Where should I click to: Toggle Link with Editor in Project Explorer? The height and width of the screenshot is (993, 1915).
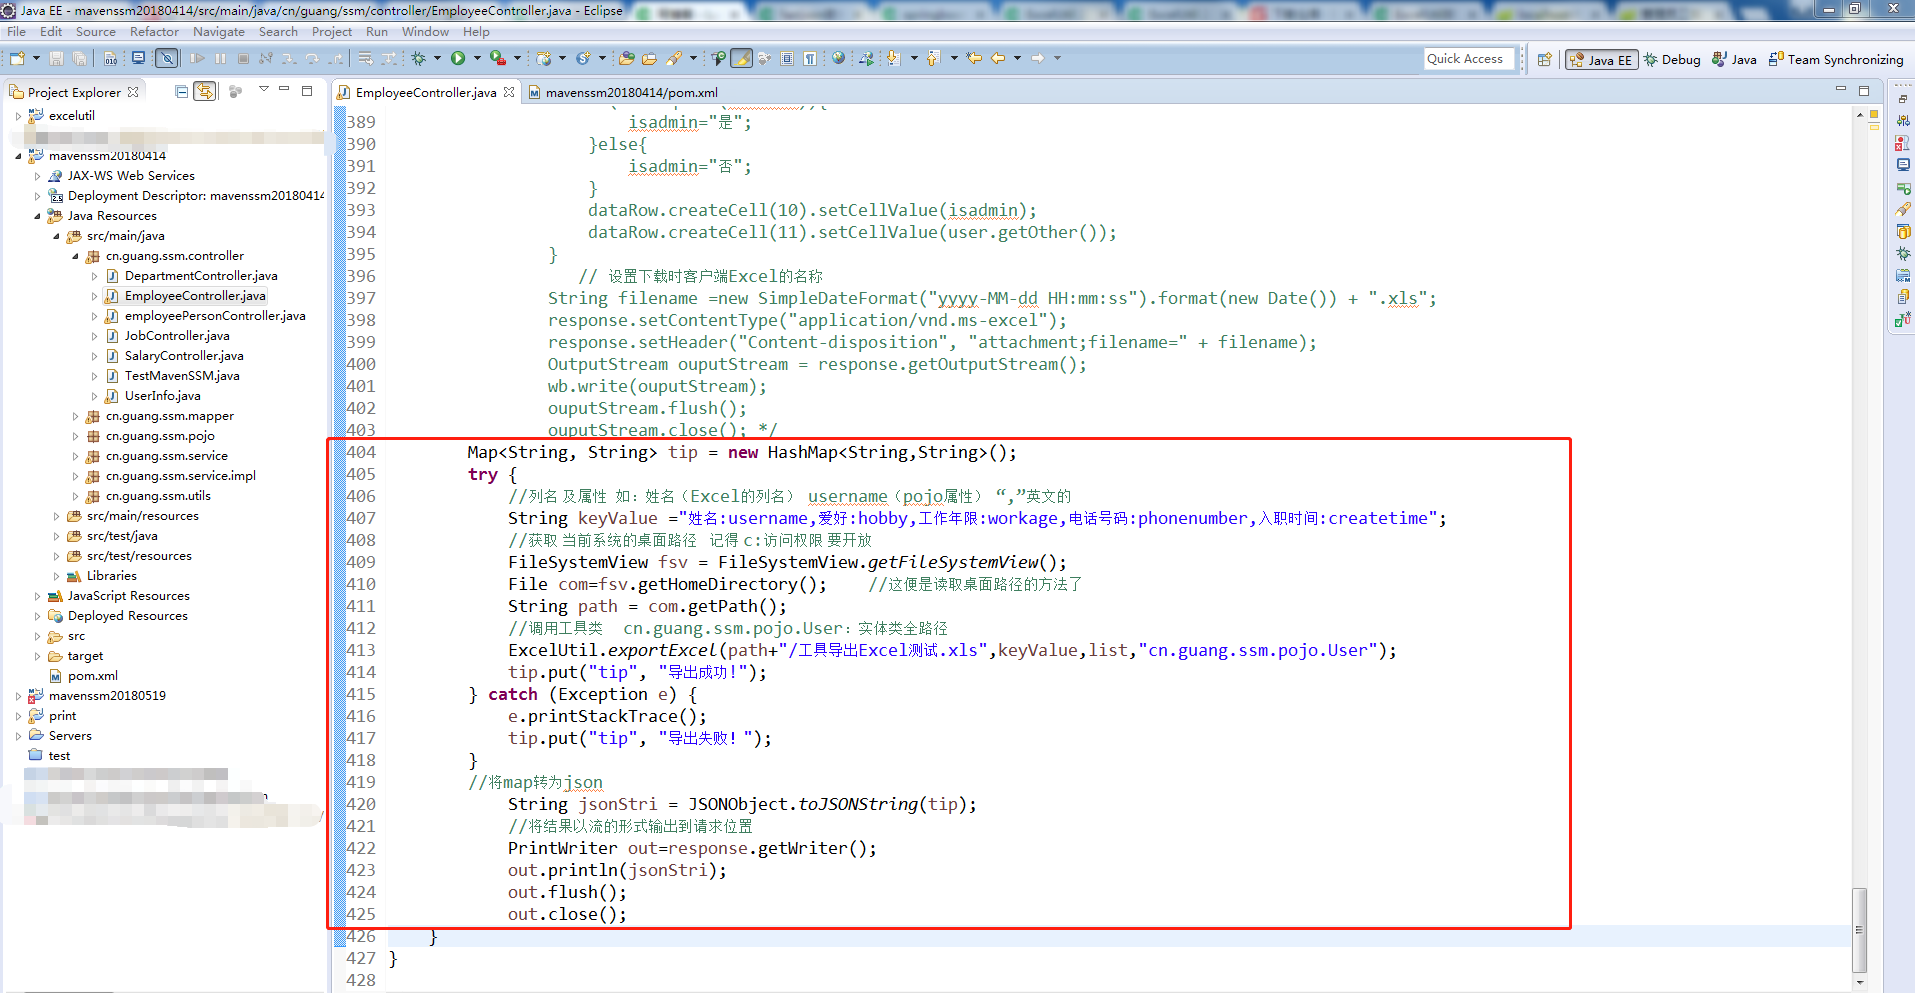(205, 92)
